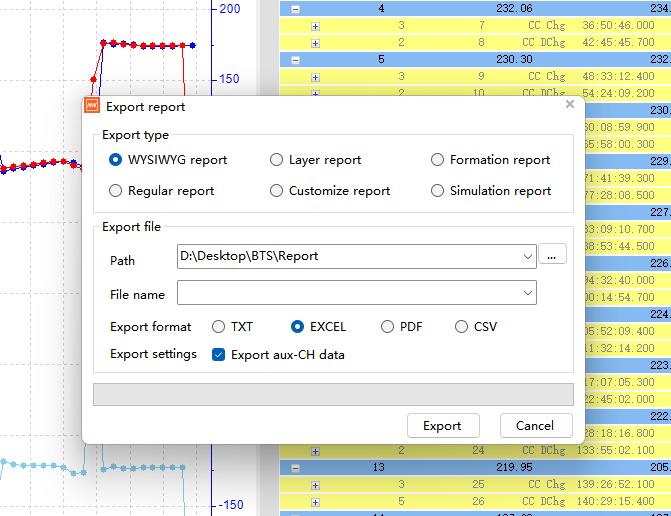
Task: Click time value 42:45:45.700
Action: pyautogui.click(x=618, y=42)
